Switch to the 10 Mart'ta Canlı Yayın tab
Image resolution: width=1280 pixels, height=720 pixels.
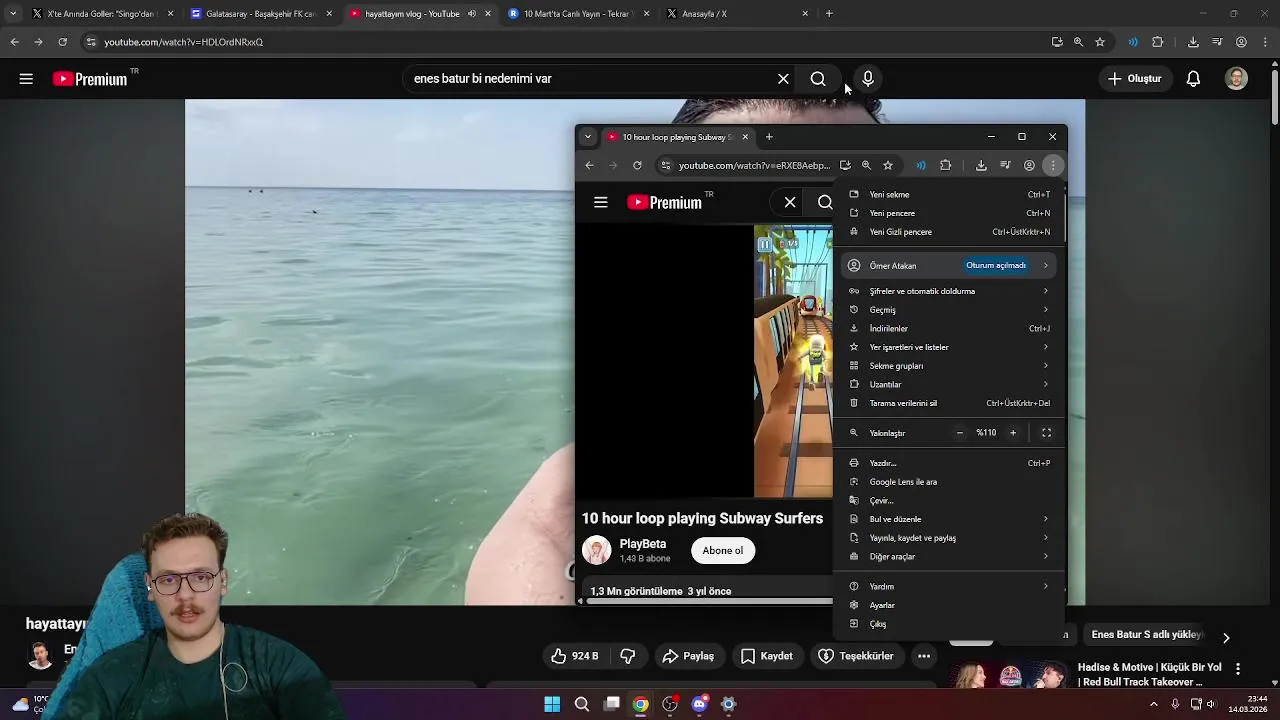tap(579, 14)
